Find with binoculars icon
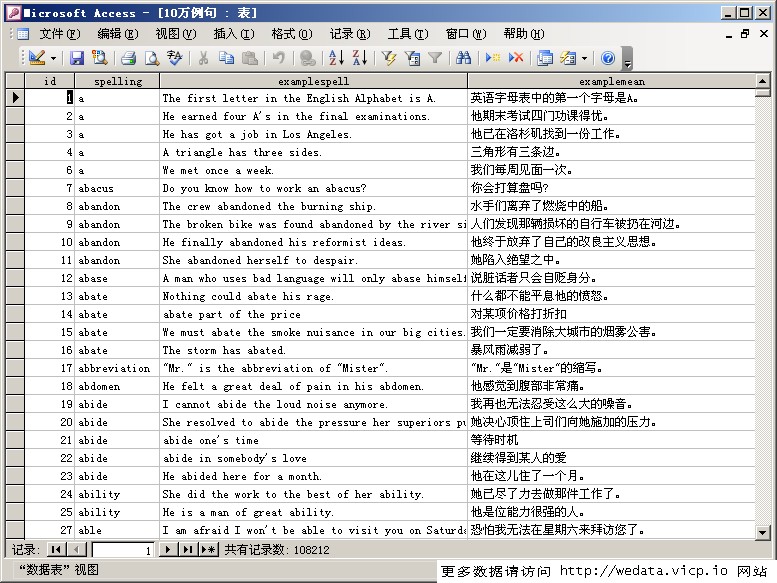Viewport: 777px width, 583px height. [x=463, y=58]
